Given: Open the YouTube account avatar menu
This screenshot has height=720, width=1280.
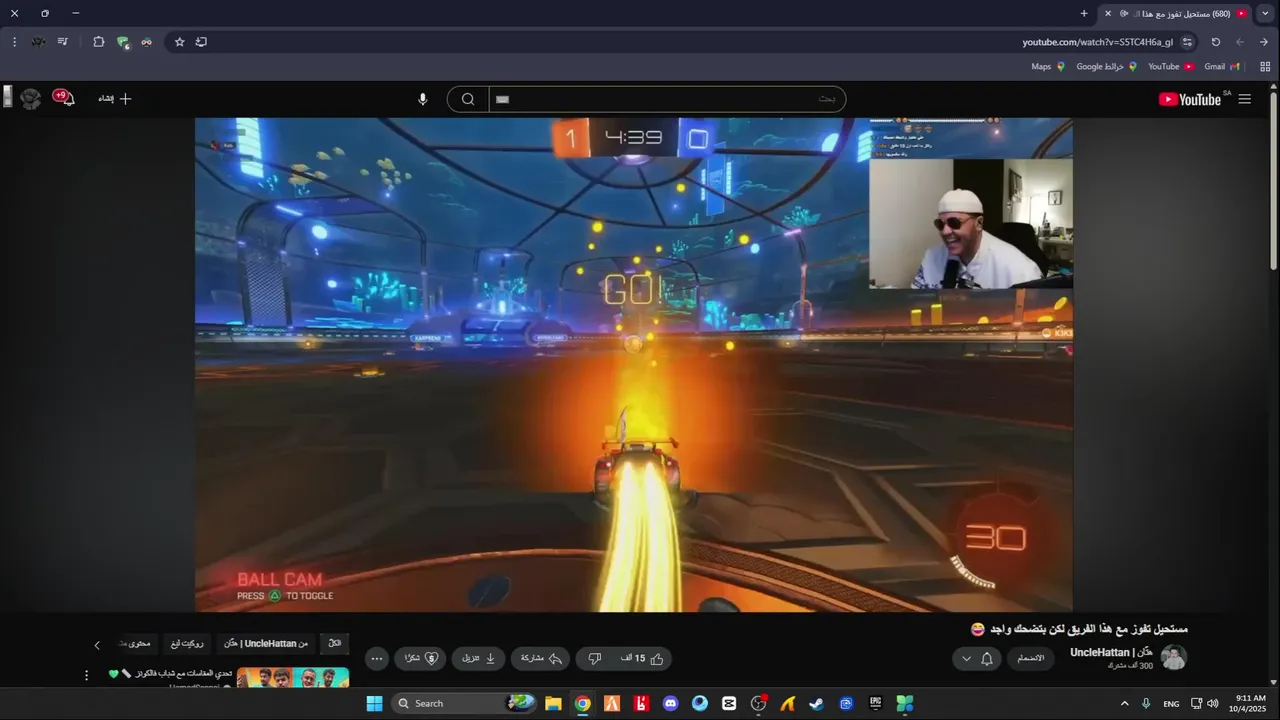Looking at the screenshot, I should point(31,98).
